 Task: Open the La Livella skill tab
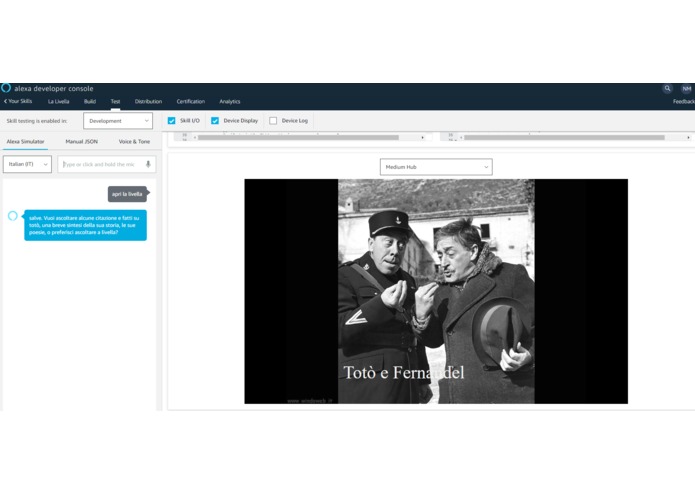(59, 101)
